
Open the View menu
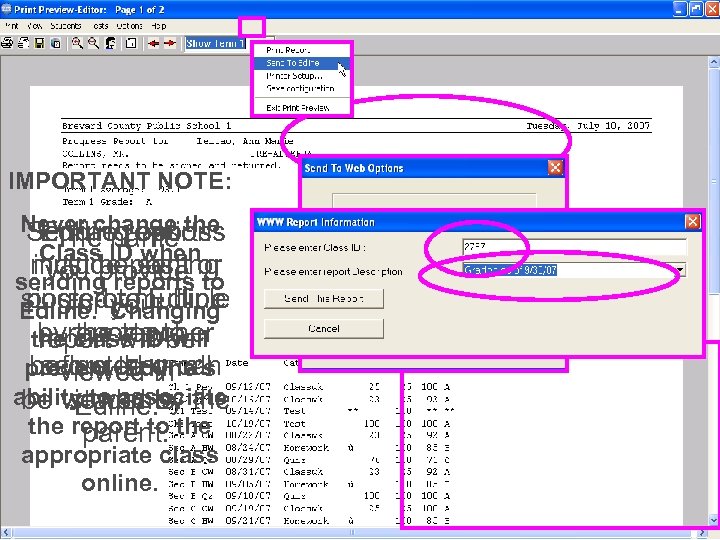(x=34, y=26)
